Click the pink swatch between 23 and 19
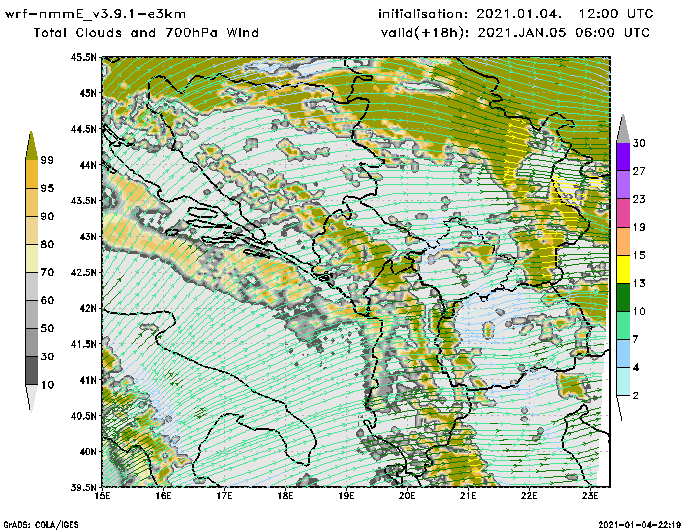The width and height of the screenshot is (700, 530). (623, 213)
